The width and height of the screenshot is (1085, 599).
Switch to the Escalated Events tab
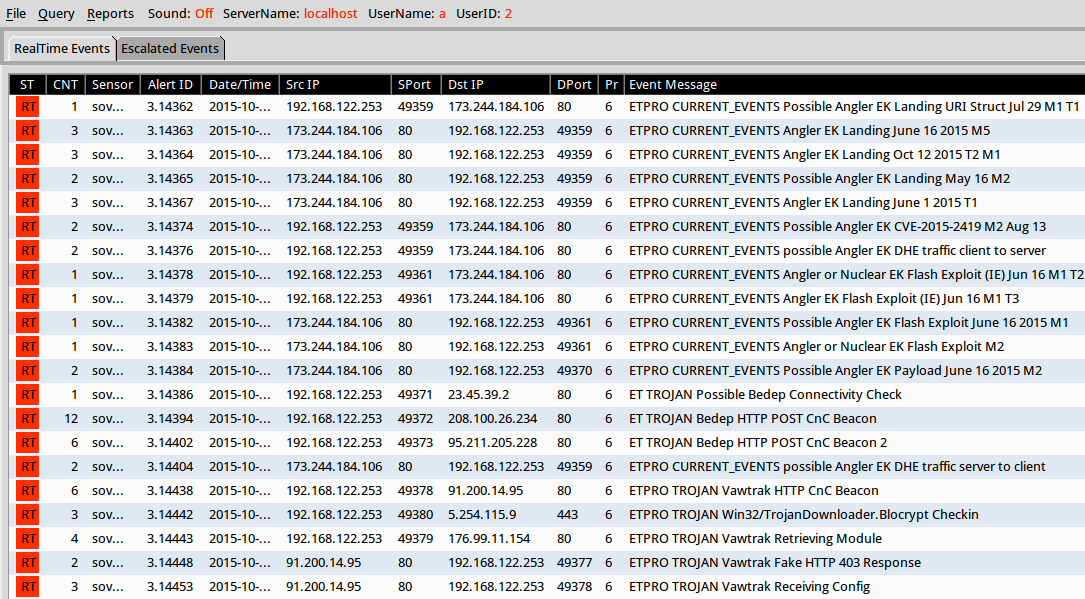[170, 48]
